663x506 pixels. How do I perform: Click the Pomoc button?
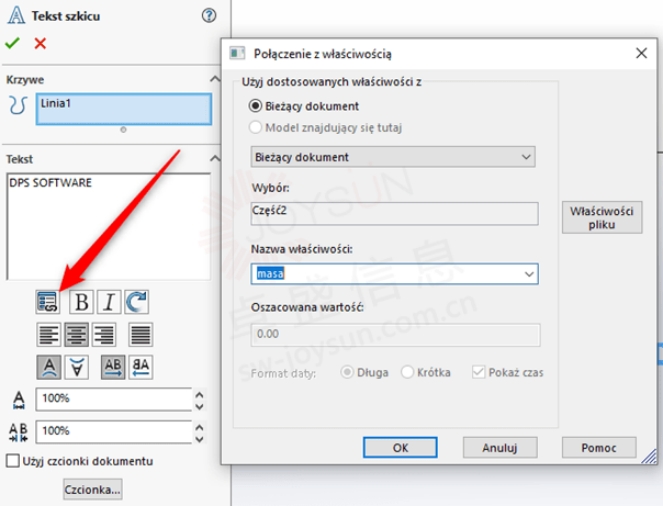pos(599,447)
